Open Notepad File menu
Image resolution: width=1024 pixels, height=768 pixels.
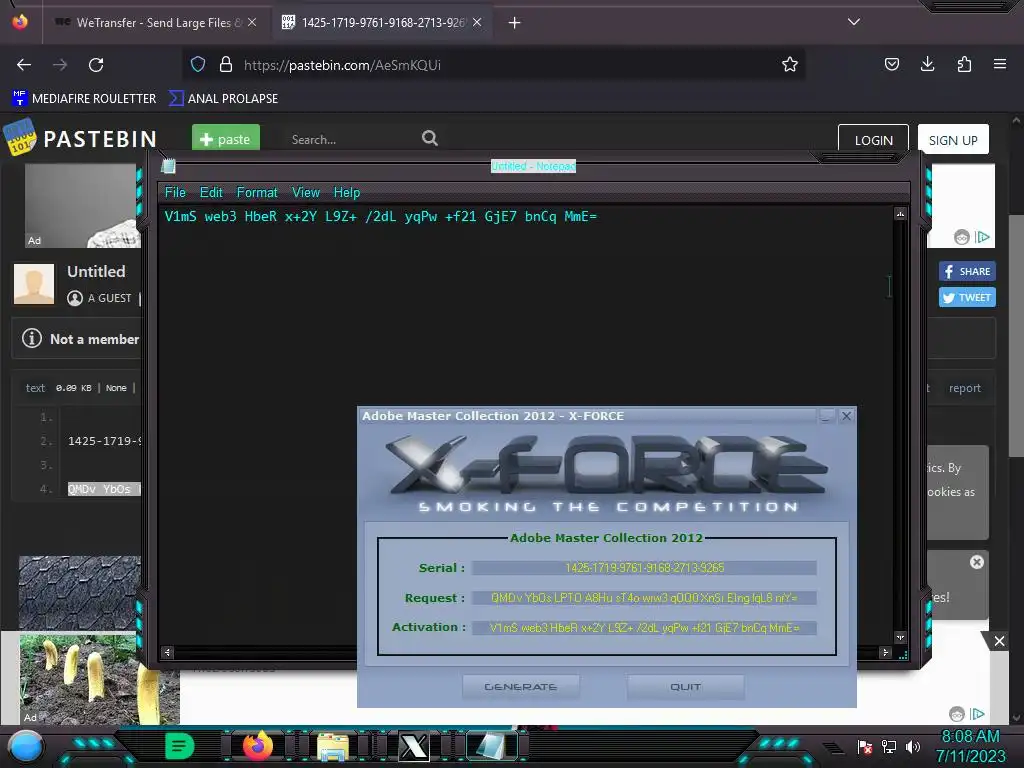click(175, 192)
